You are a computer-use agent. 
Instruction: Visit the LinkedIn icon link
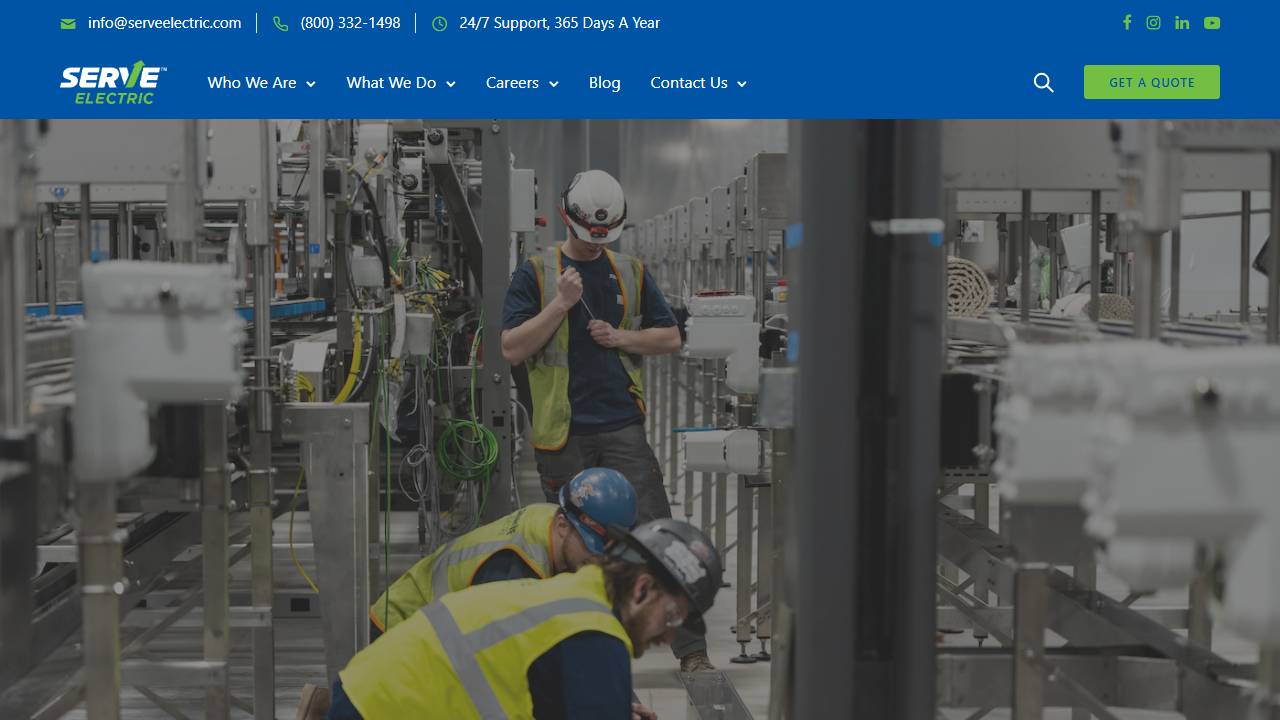pyautogui.click(x=1182, y=23)
